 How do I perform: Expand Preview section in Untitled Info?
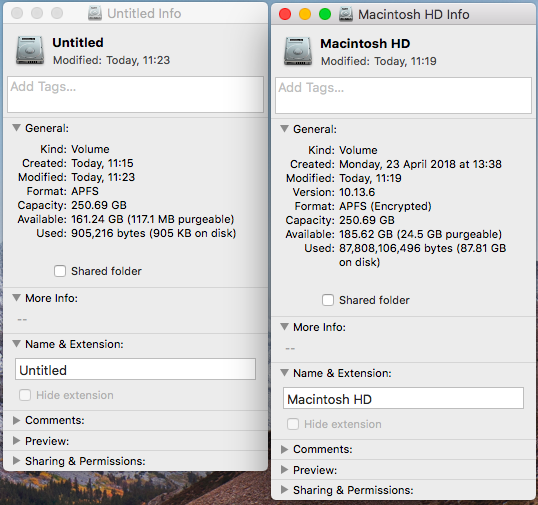click(16, 441)
